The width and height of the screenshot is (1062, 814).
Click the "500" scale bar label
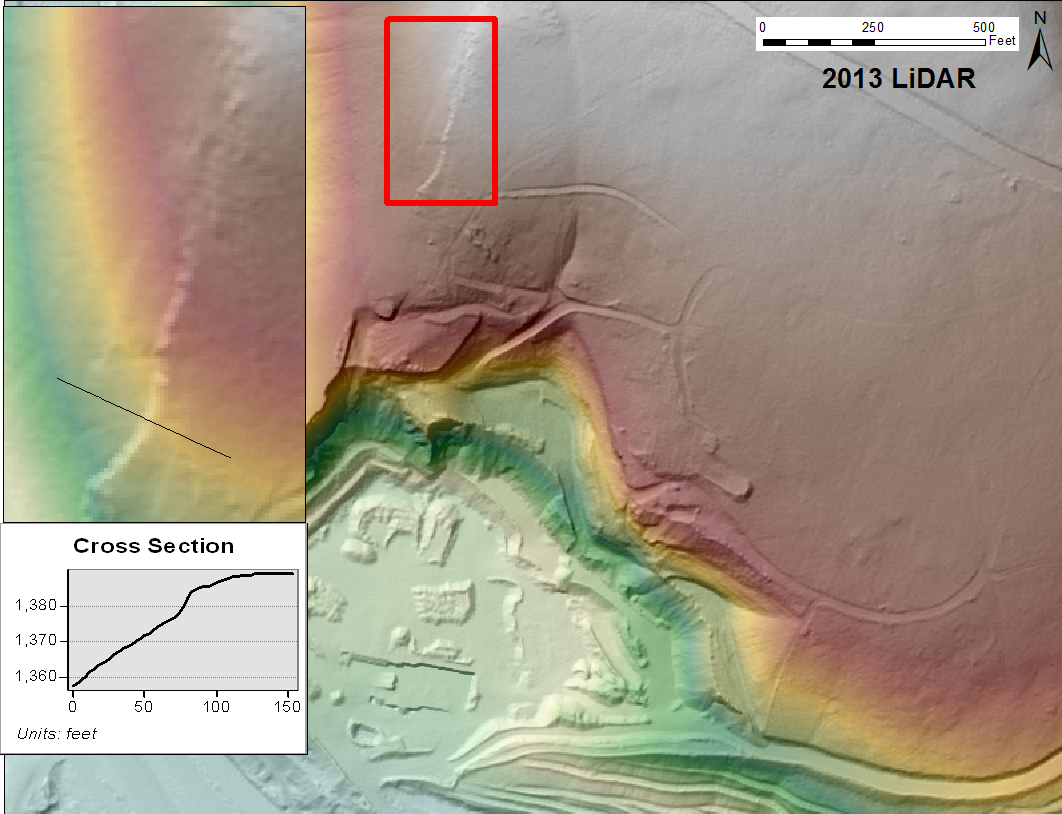pyautogui.click(x=983, y=28)
